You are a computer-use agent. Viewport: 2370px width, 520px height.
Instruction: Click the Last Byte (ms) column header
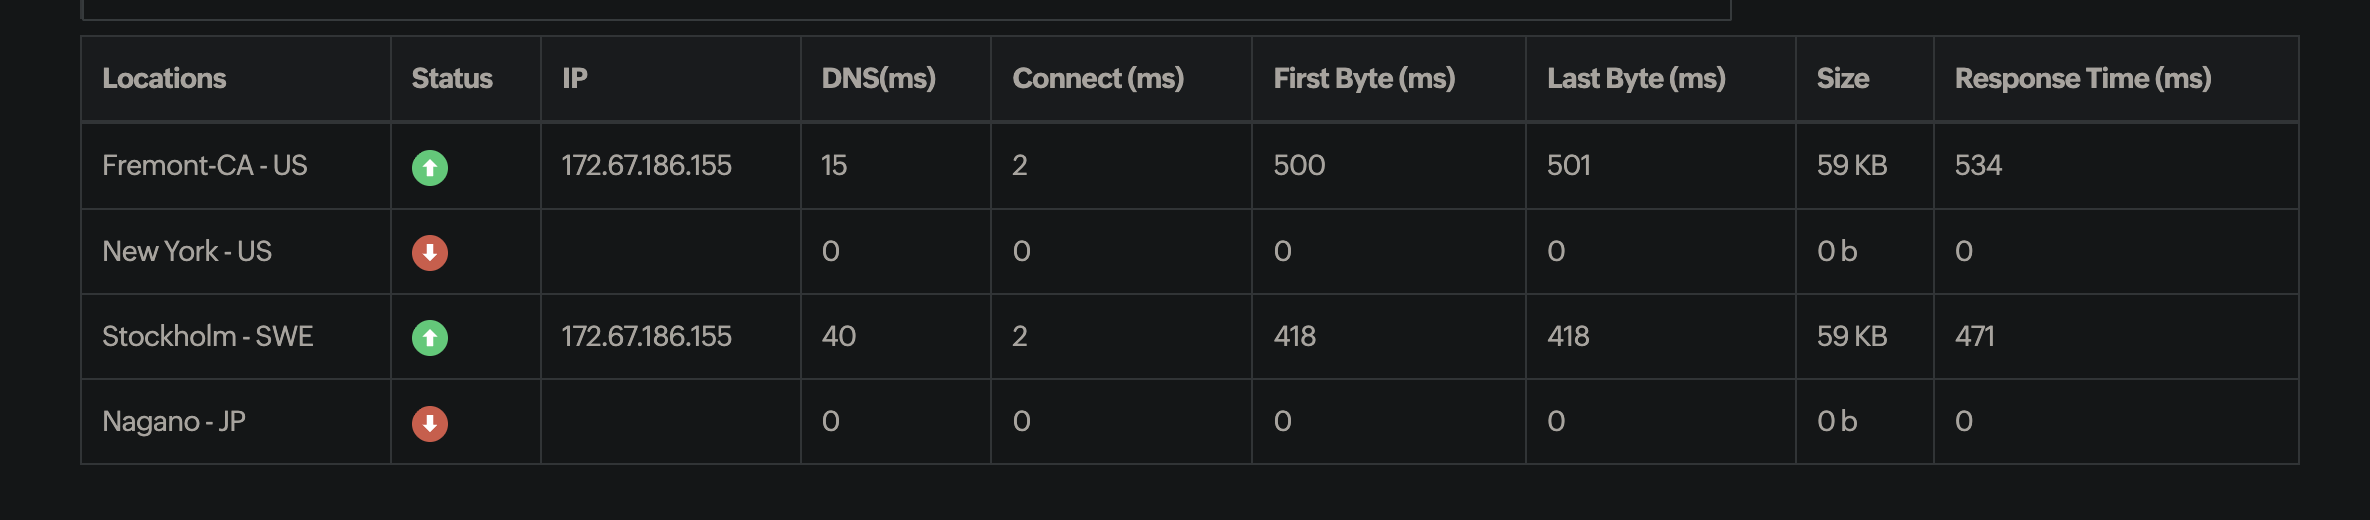1636,79
